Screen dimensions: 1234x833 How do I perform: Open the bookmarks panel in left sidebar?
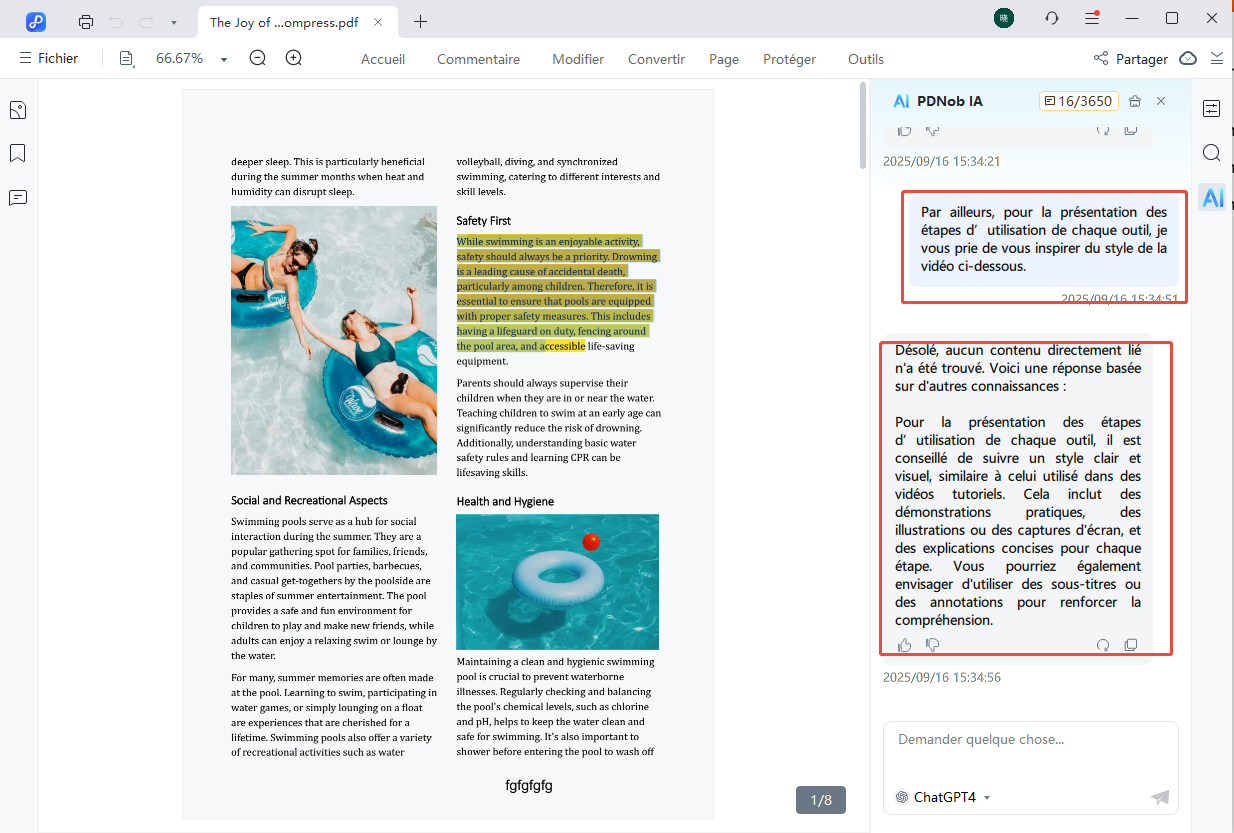pos(17,153)
